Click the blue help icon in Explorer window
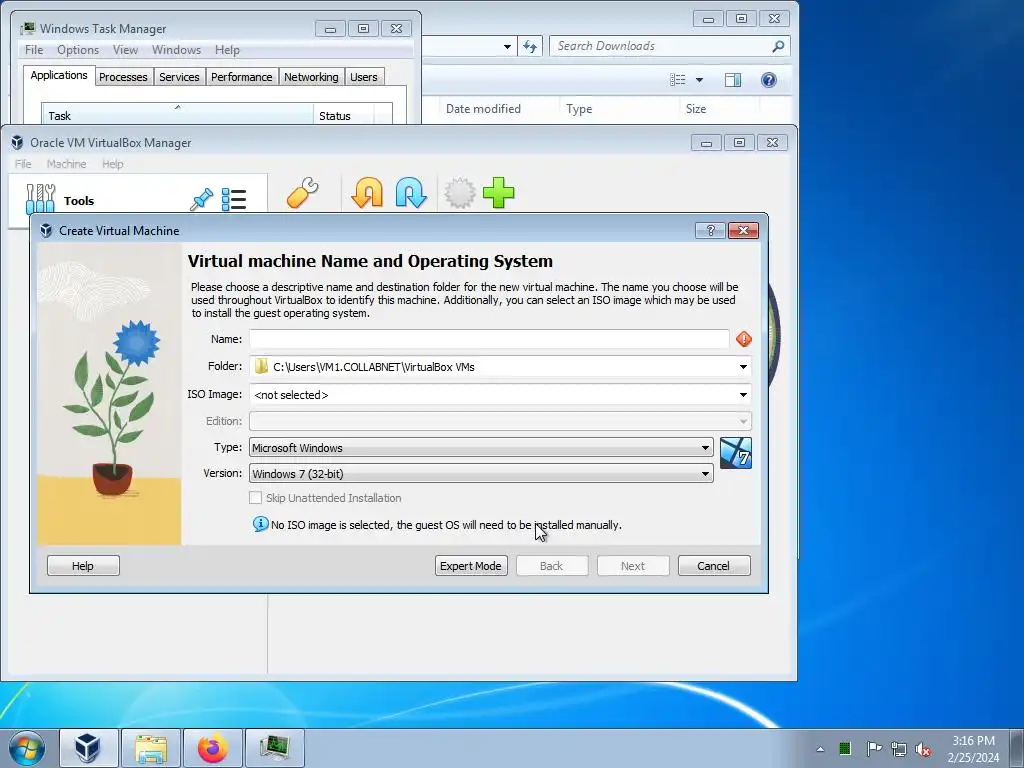The height and width of the screenshot is (768, 1024). pyautogui.click(x=769, y=80)
